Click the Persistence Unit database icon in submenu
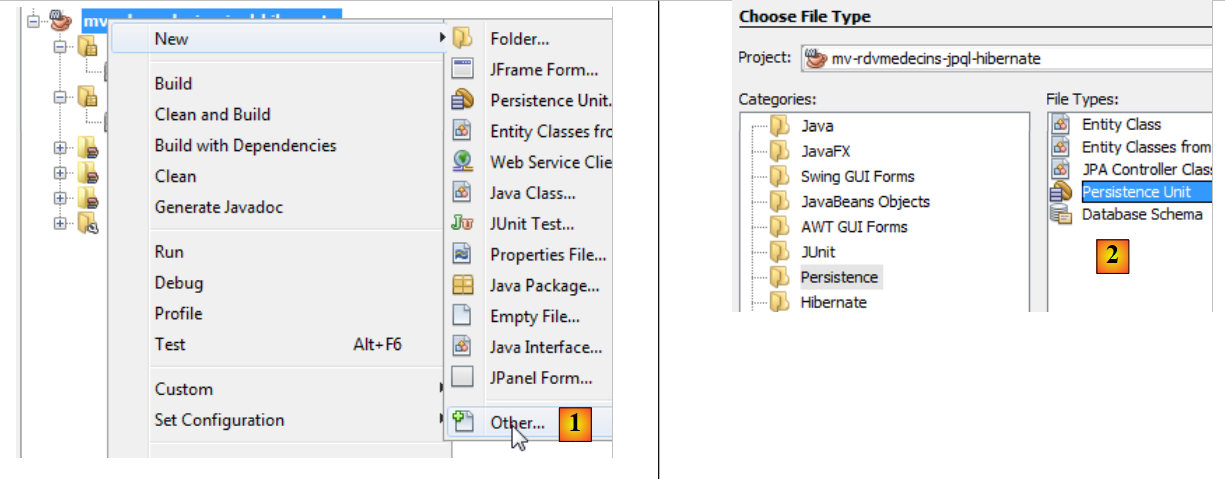Screen dimensions: 1225x479 [x=462, y=100]
